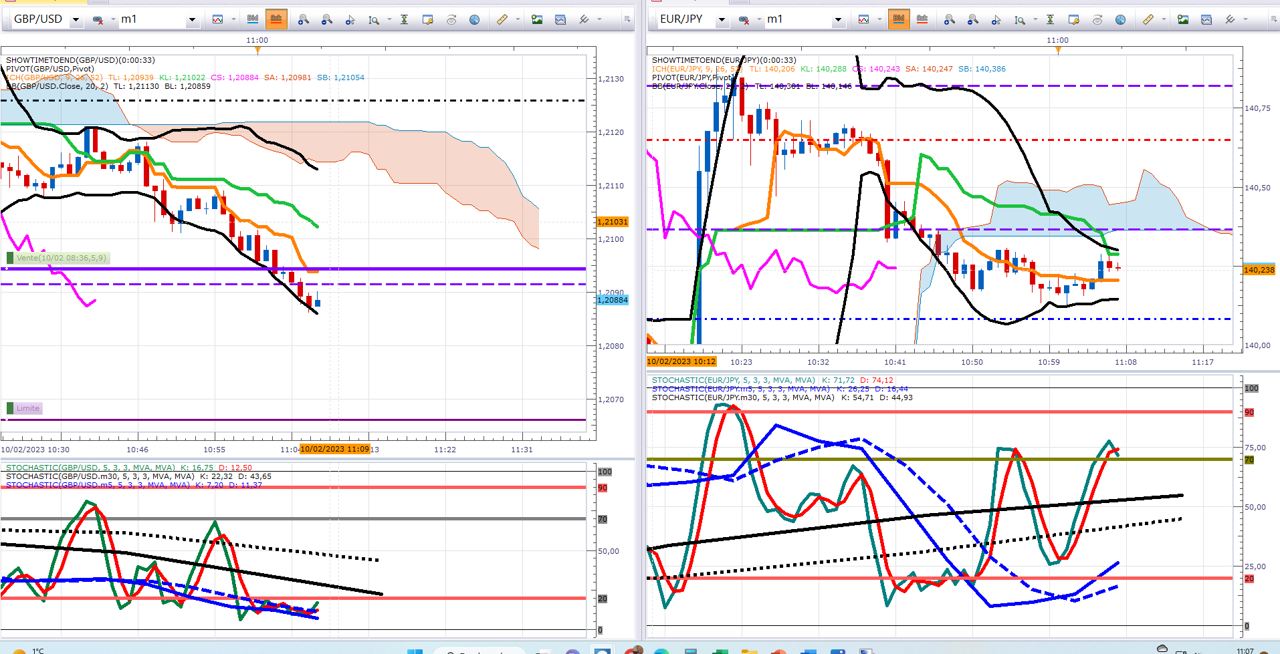Screen dimensions: 1280x654
Task: Select the ruler drawing tool in EUR/JPY toolbar
Action: [1148, 19]
